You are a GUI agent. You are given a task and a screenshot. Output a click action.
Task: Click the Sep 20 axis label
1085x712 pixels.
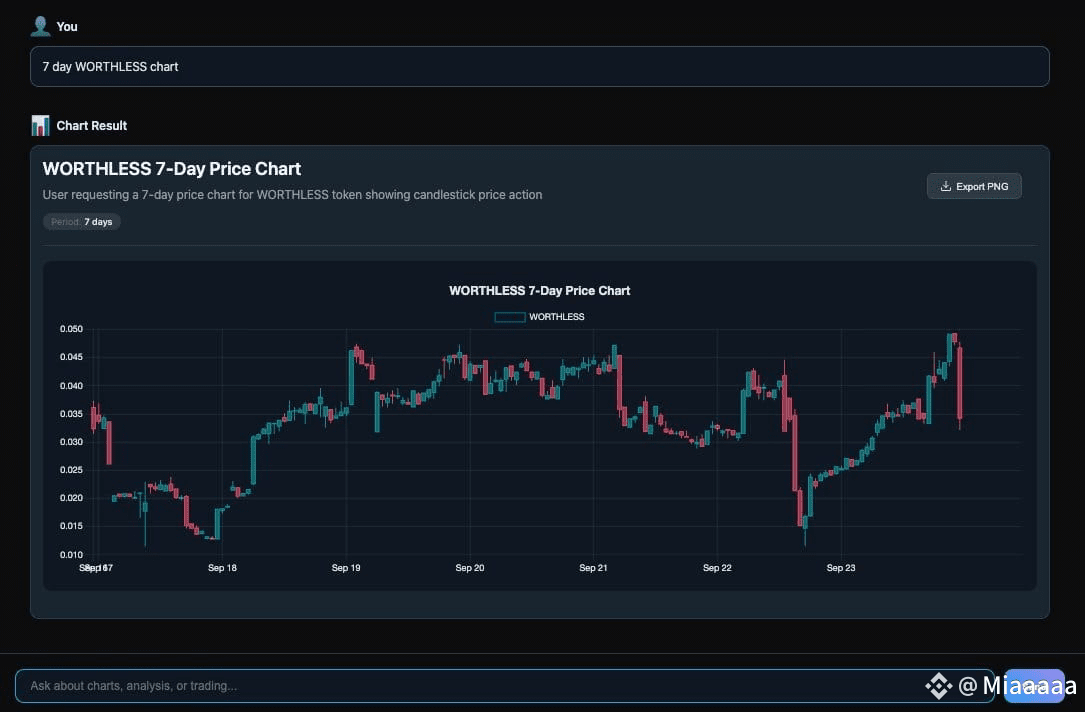point(470,567)
